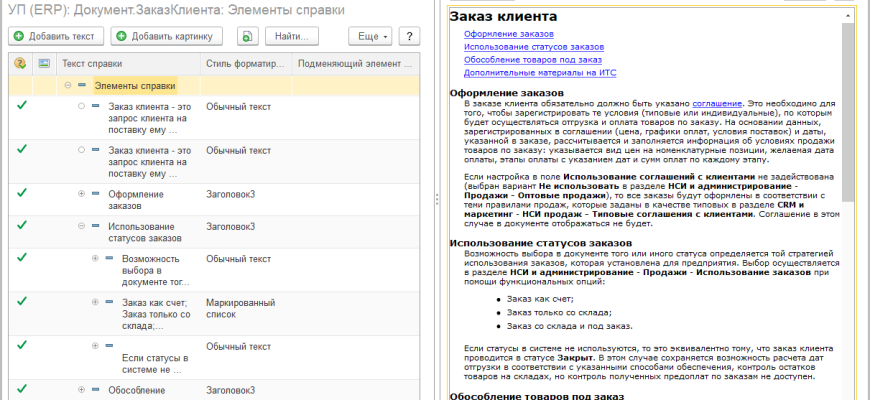Toggle green checkmark in 'Маркированный список' row
The height and width of the screenshot is (400, 870).
21,300
